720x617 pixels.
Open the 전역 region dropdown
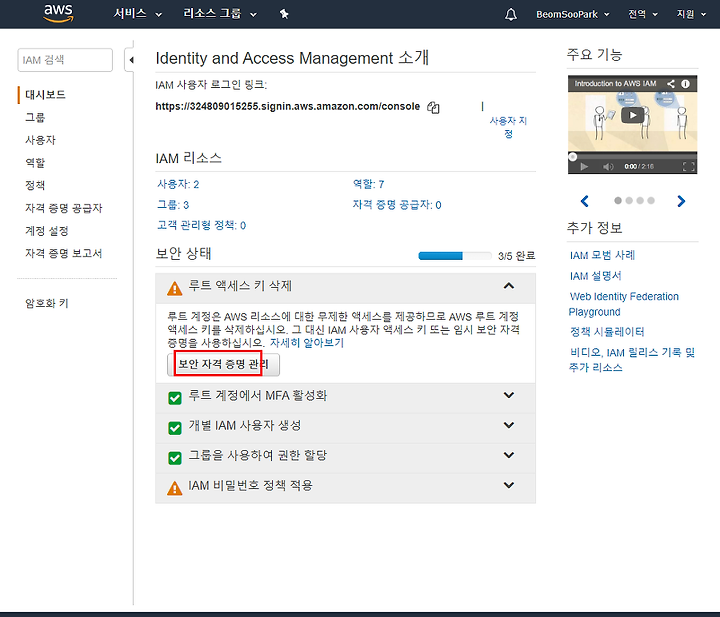coord(643,14)
